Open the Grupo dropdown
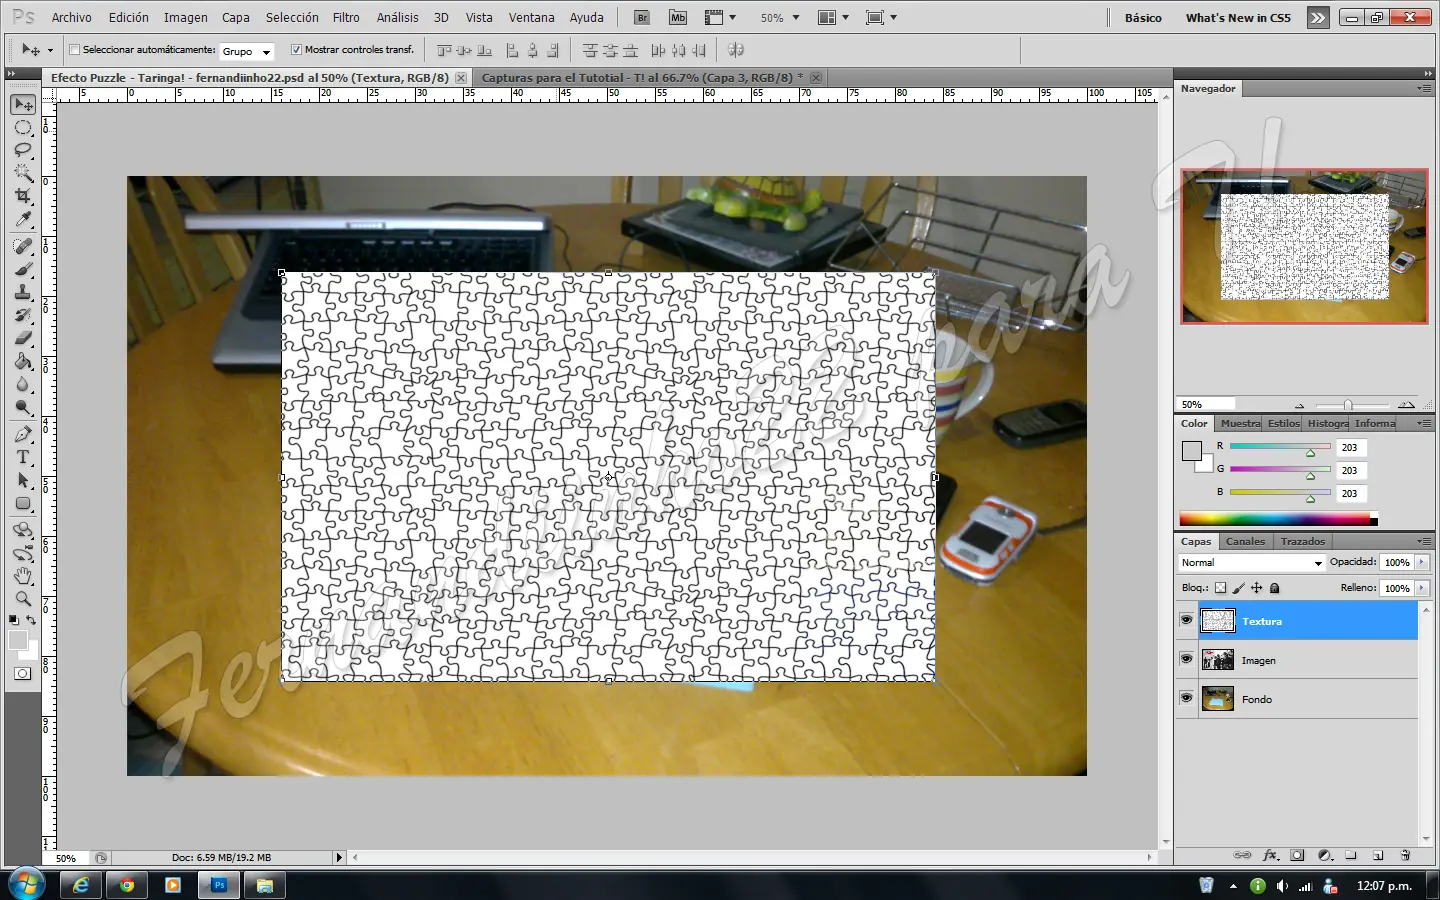This screenshot has height=900, width=1440. 246,51
